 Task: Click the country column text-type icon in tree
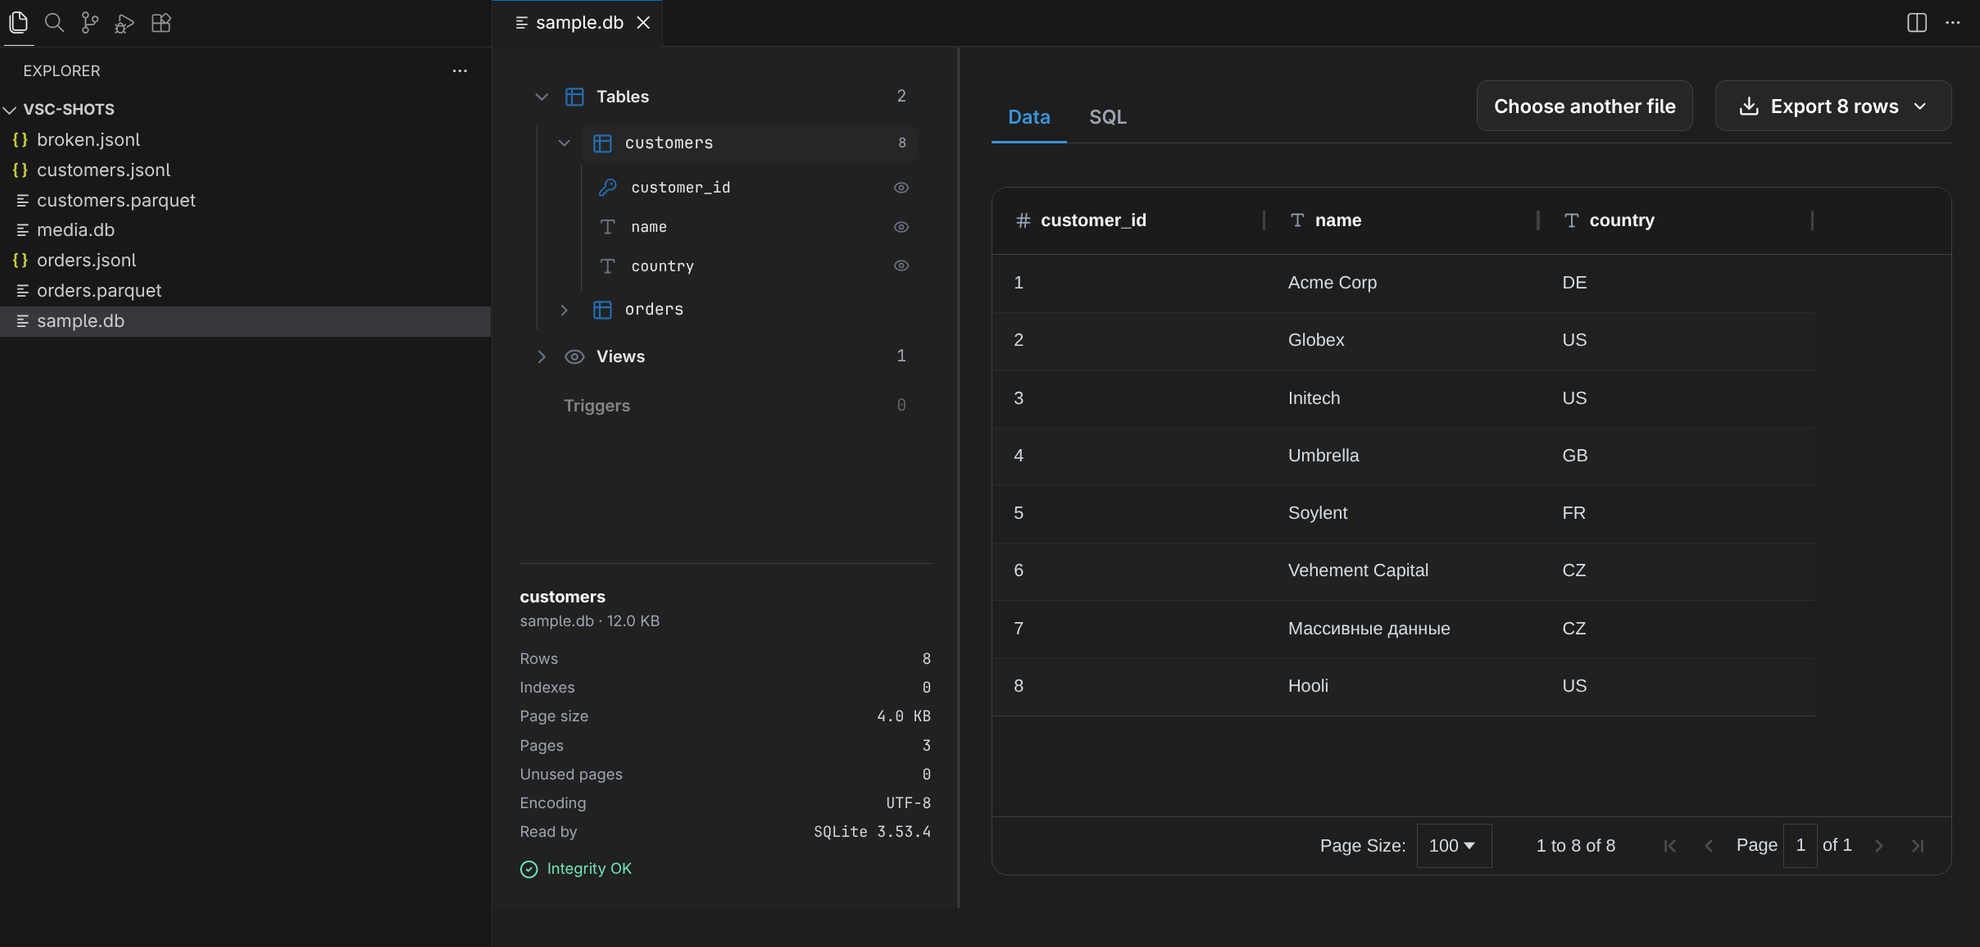[x=607, y=266]
